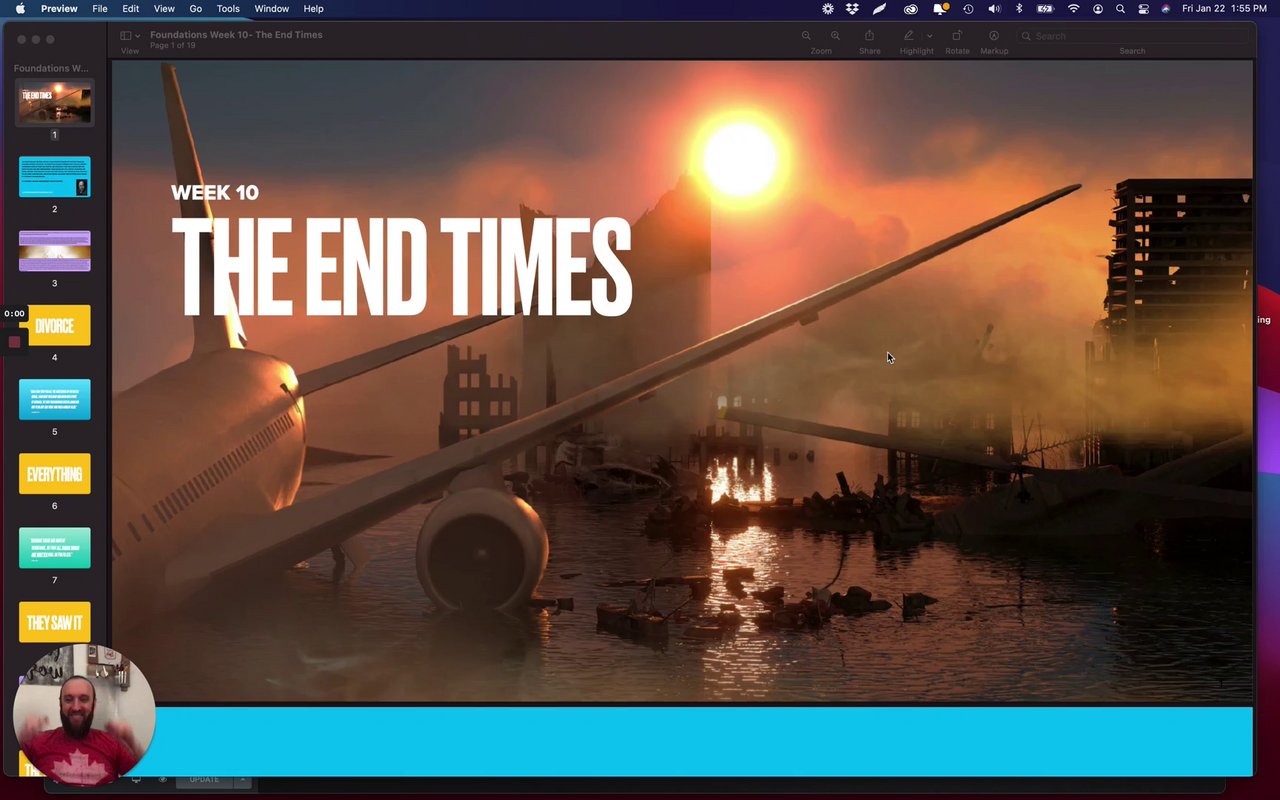The image size is (1280, 800).
Task: Click the Zoom Out magnifier icon
Action: point(806,36)
